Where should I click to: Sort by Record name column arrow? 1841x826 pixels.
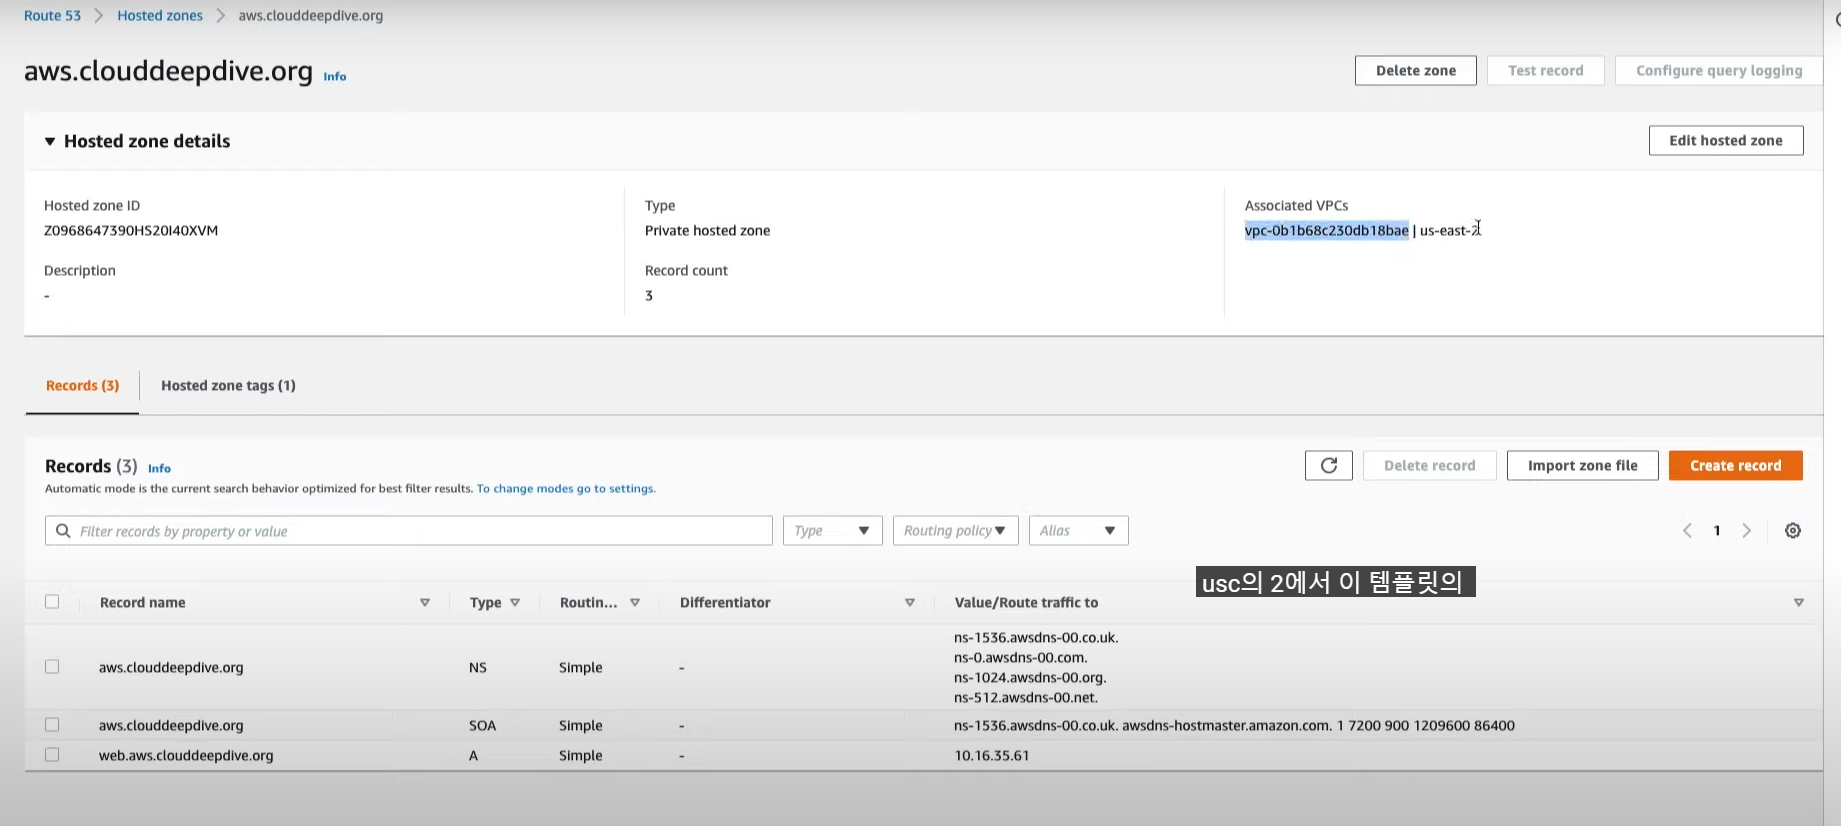(x=425, y=603)
